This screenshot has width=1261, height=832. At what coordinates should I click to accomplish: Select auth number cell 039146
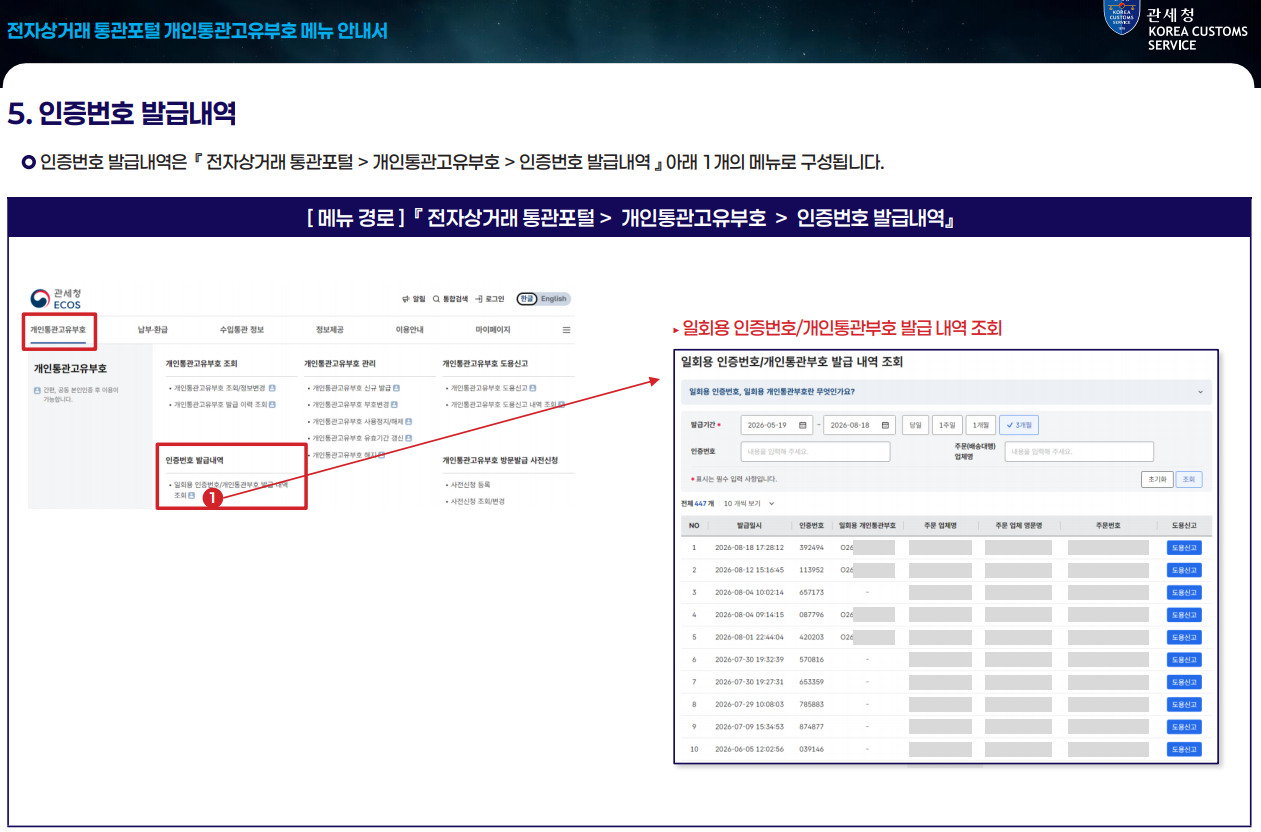(811, 749)
